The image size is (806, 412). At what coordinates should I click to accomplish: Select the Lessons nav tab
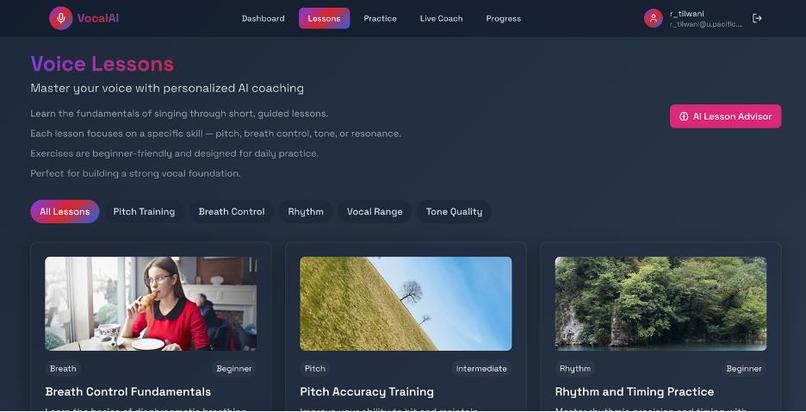(324, 18)
